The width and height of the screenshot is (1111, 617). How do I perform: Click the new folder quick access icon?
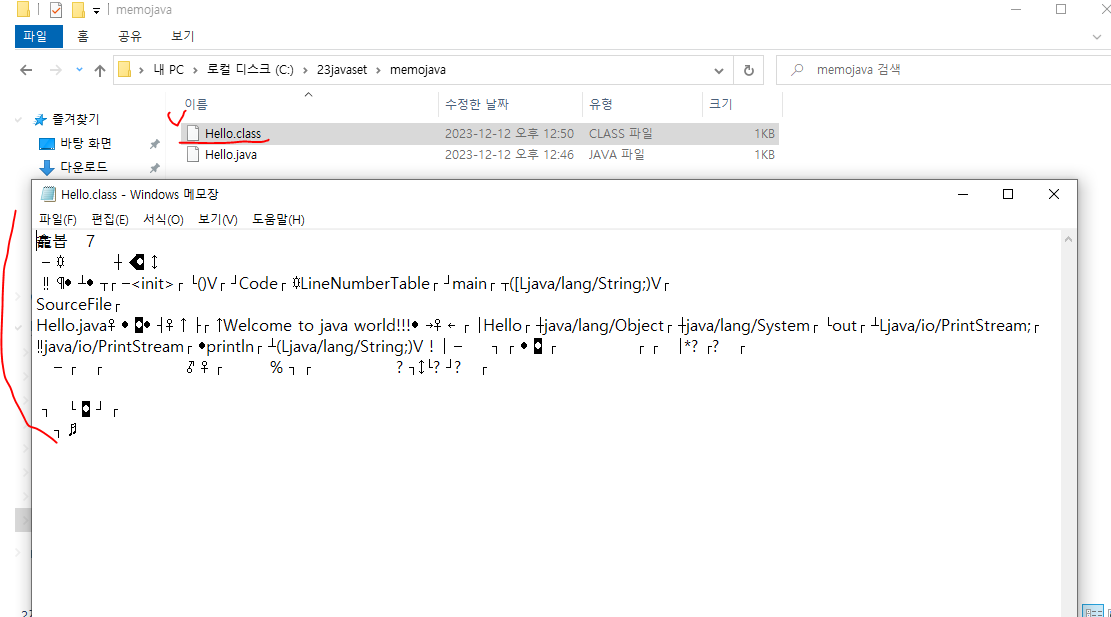(x=78, y=10)
